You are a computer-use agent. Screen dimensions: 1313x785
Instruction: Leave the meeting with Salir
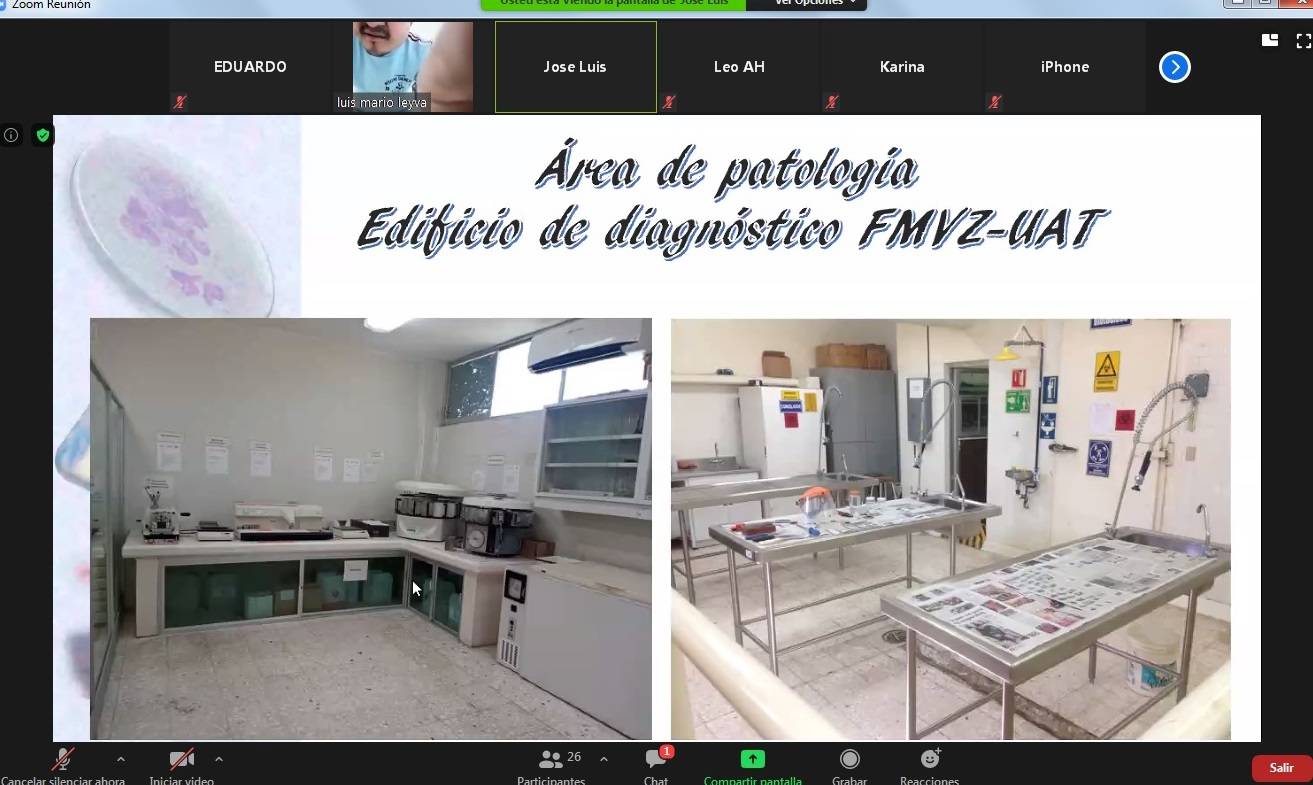pyautogui.click(x=1281, y=768)
